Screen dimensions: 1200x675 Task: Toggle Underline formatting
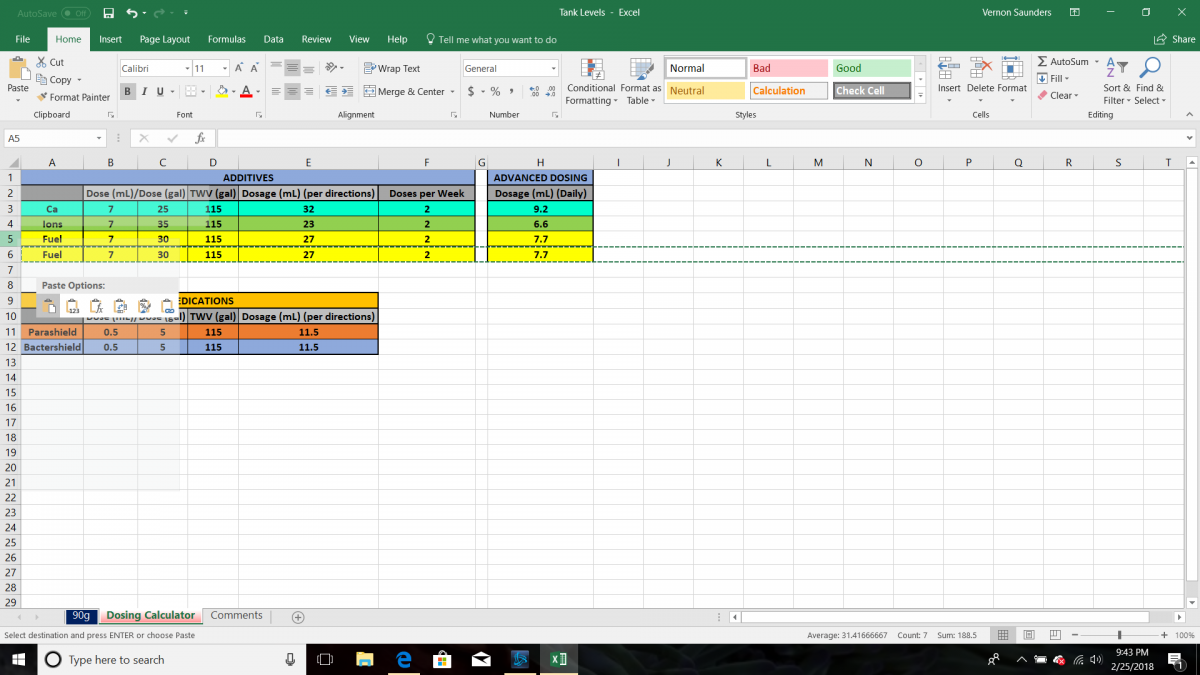click(x=158, y=91)
